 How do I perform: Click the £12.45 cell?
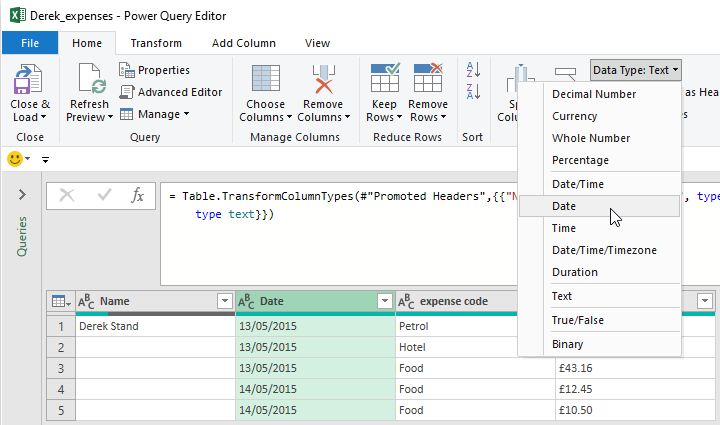(x=636, y=389)
